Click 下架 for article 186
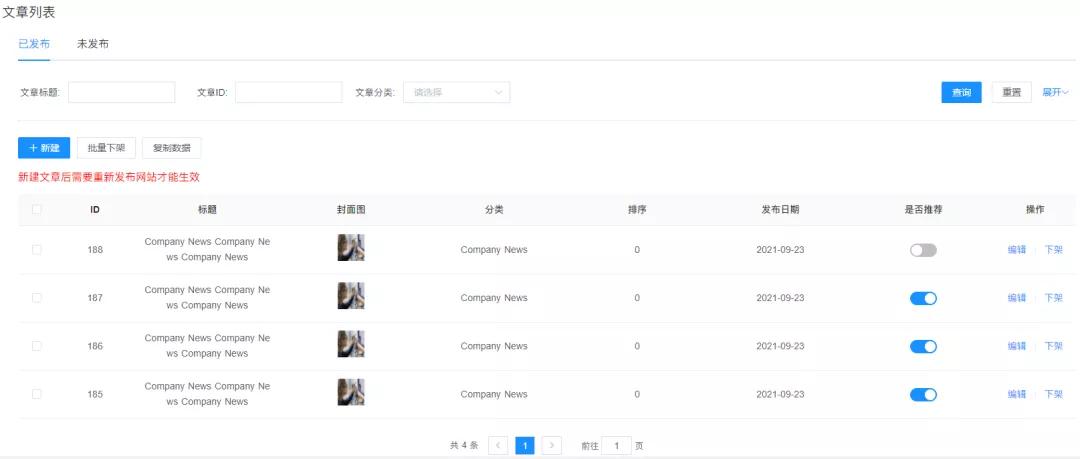 1053,346
